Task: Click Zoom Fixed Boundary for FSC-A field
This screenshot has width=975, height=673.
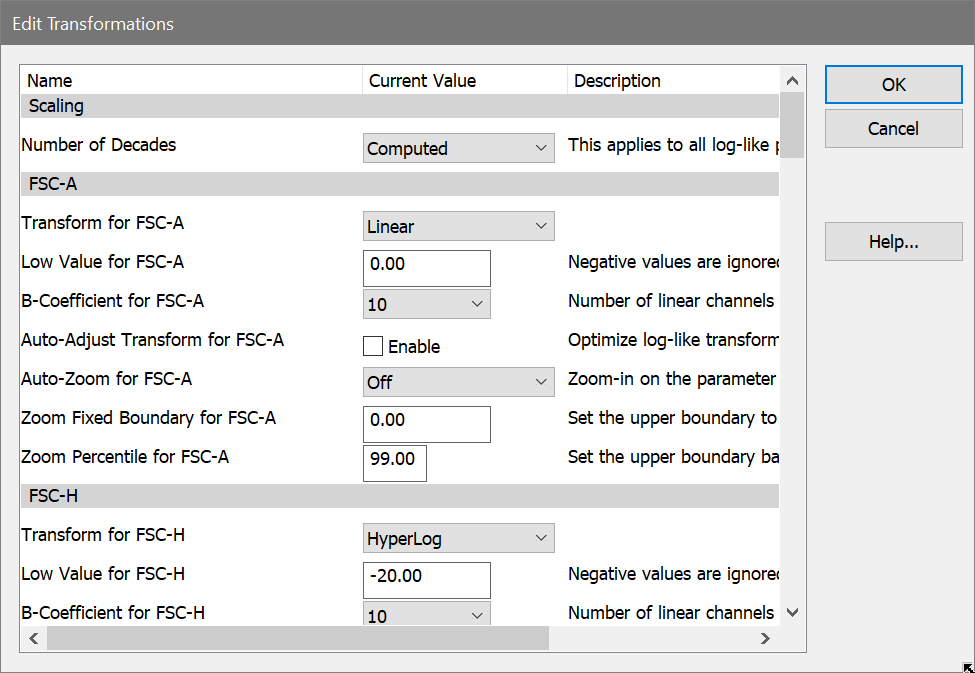Action: [x=427, y=424]
